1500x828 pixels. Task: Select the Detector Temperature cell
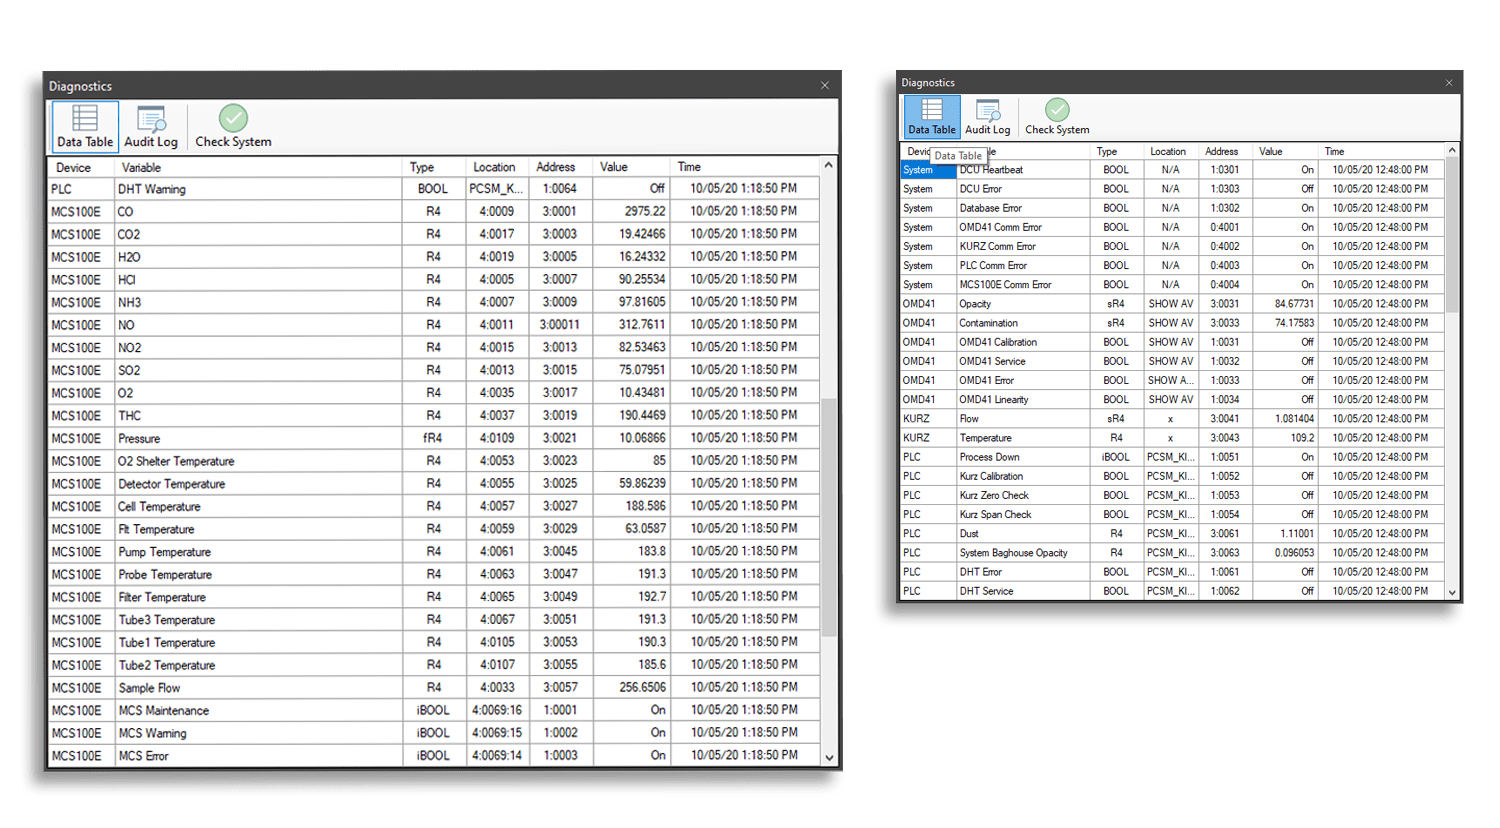(x=258, y=484)
